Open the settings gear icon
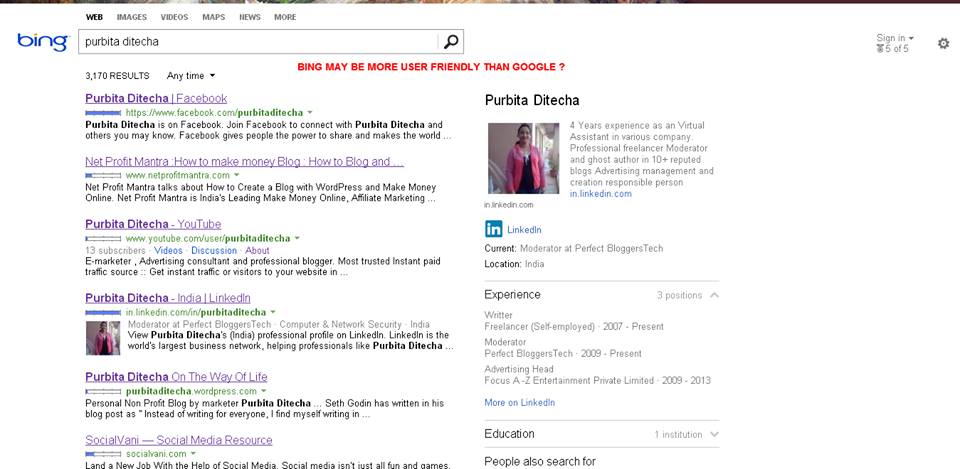960x469 pixels. click(943, 43)
